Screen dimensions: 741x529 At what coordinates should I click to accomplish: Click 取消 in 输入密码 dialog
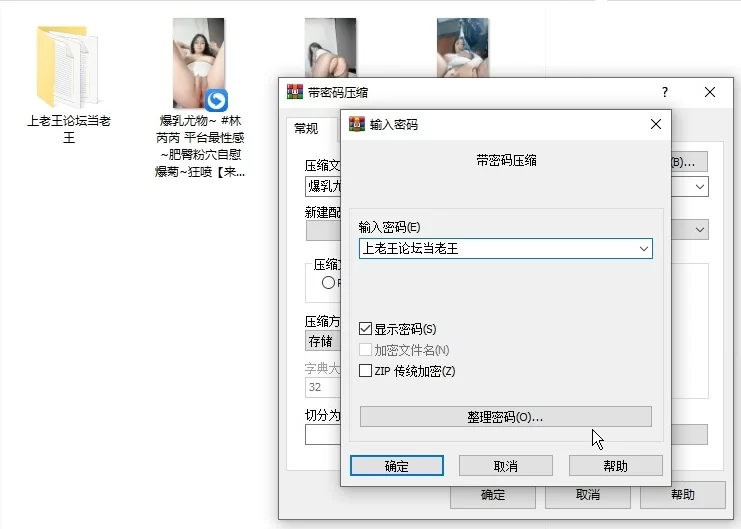pyautogui.click(x=506, y=466)
